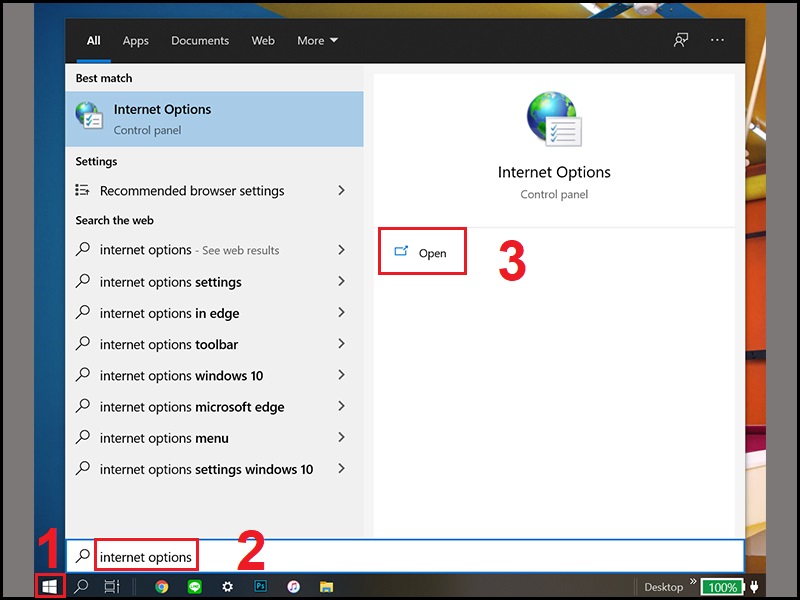Click Open in the preview pane
Viewport: 800px width, 600px height.
pos(422,252)
